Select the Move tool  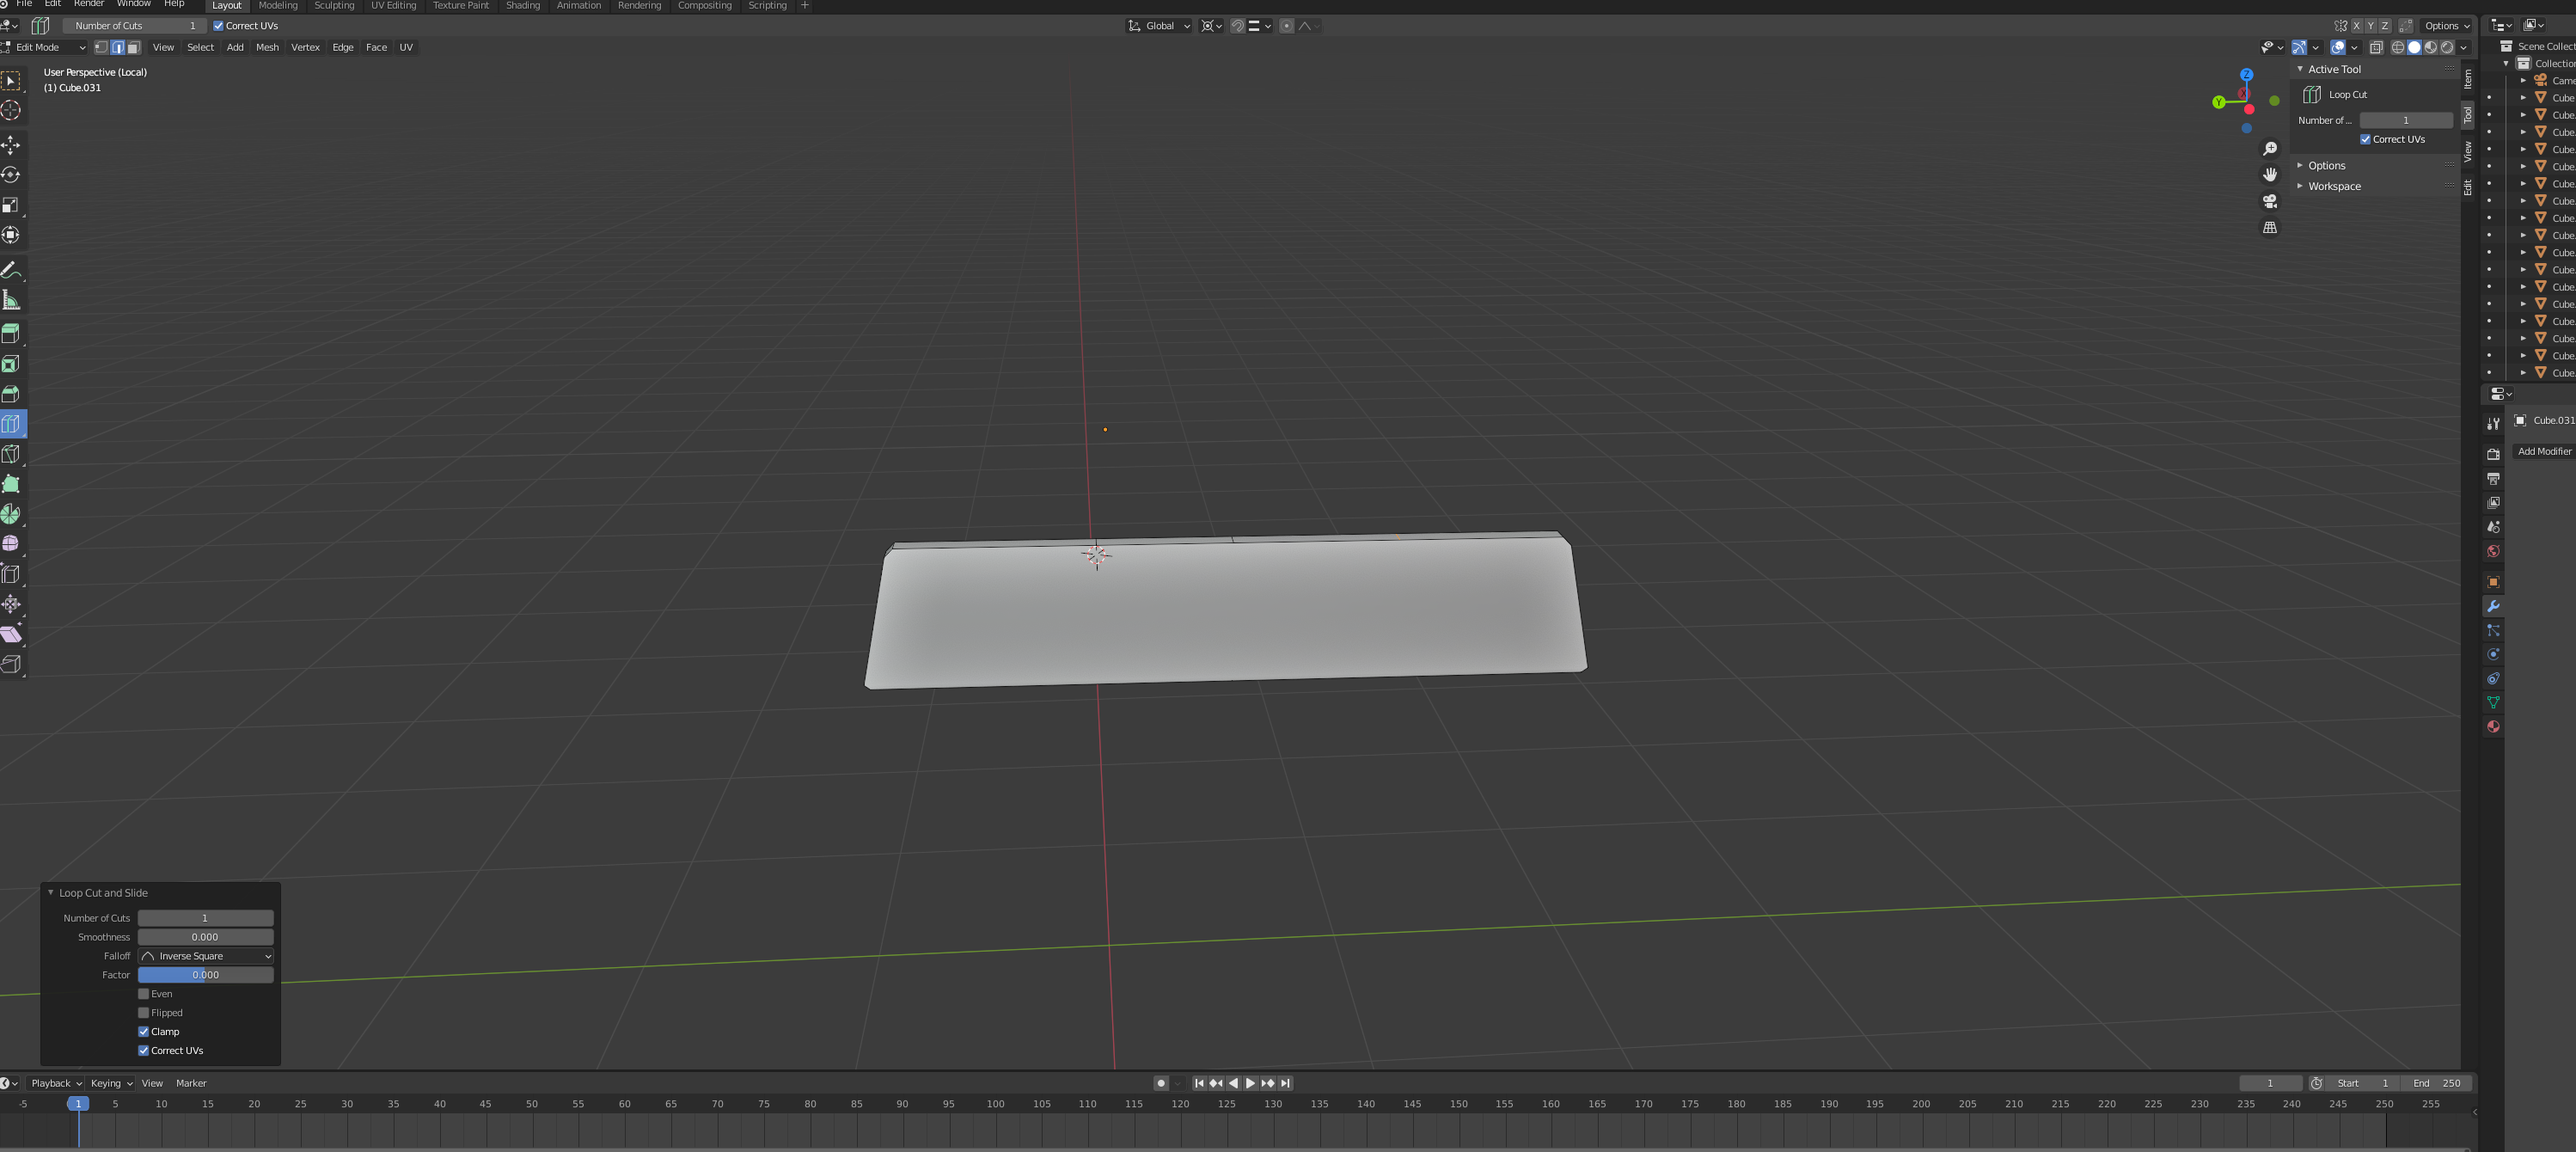(x=11, y=145)
